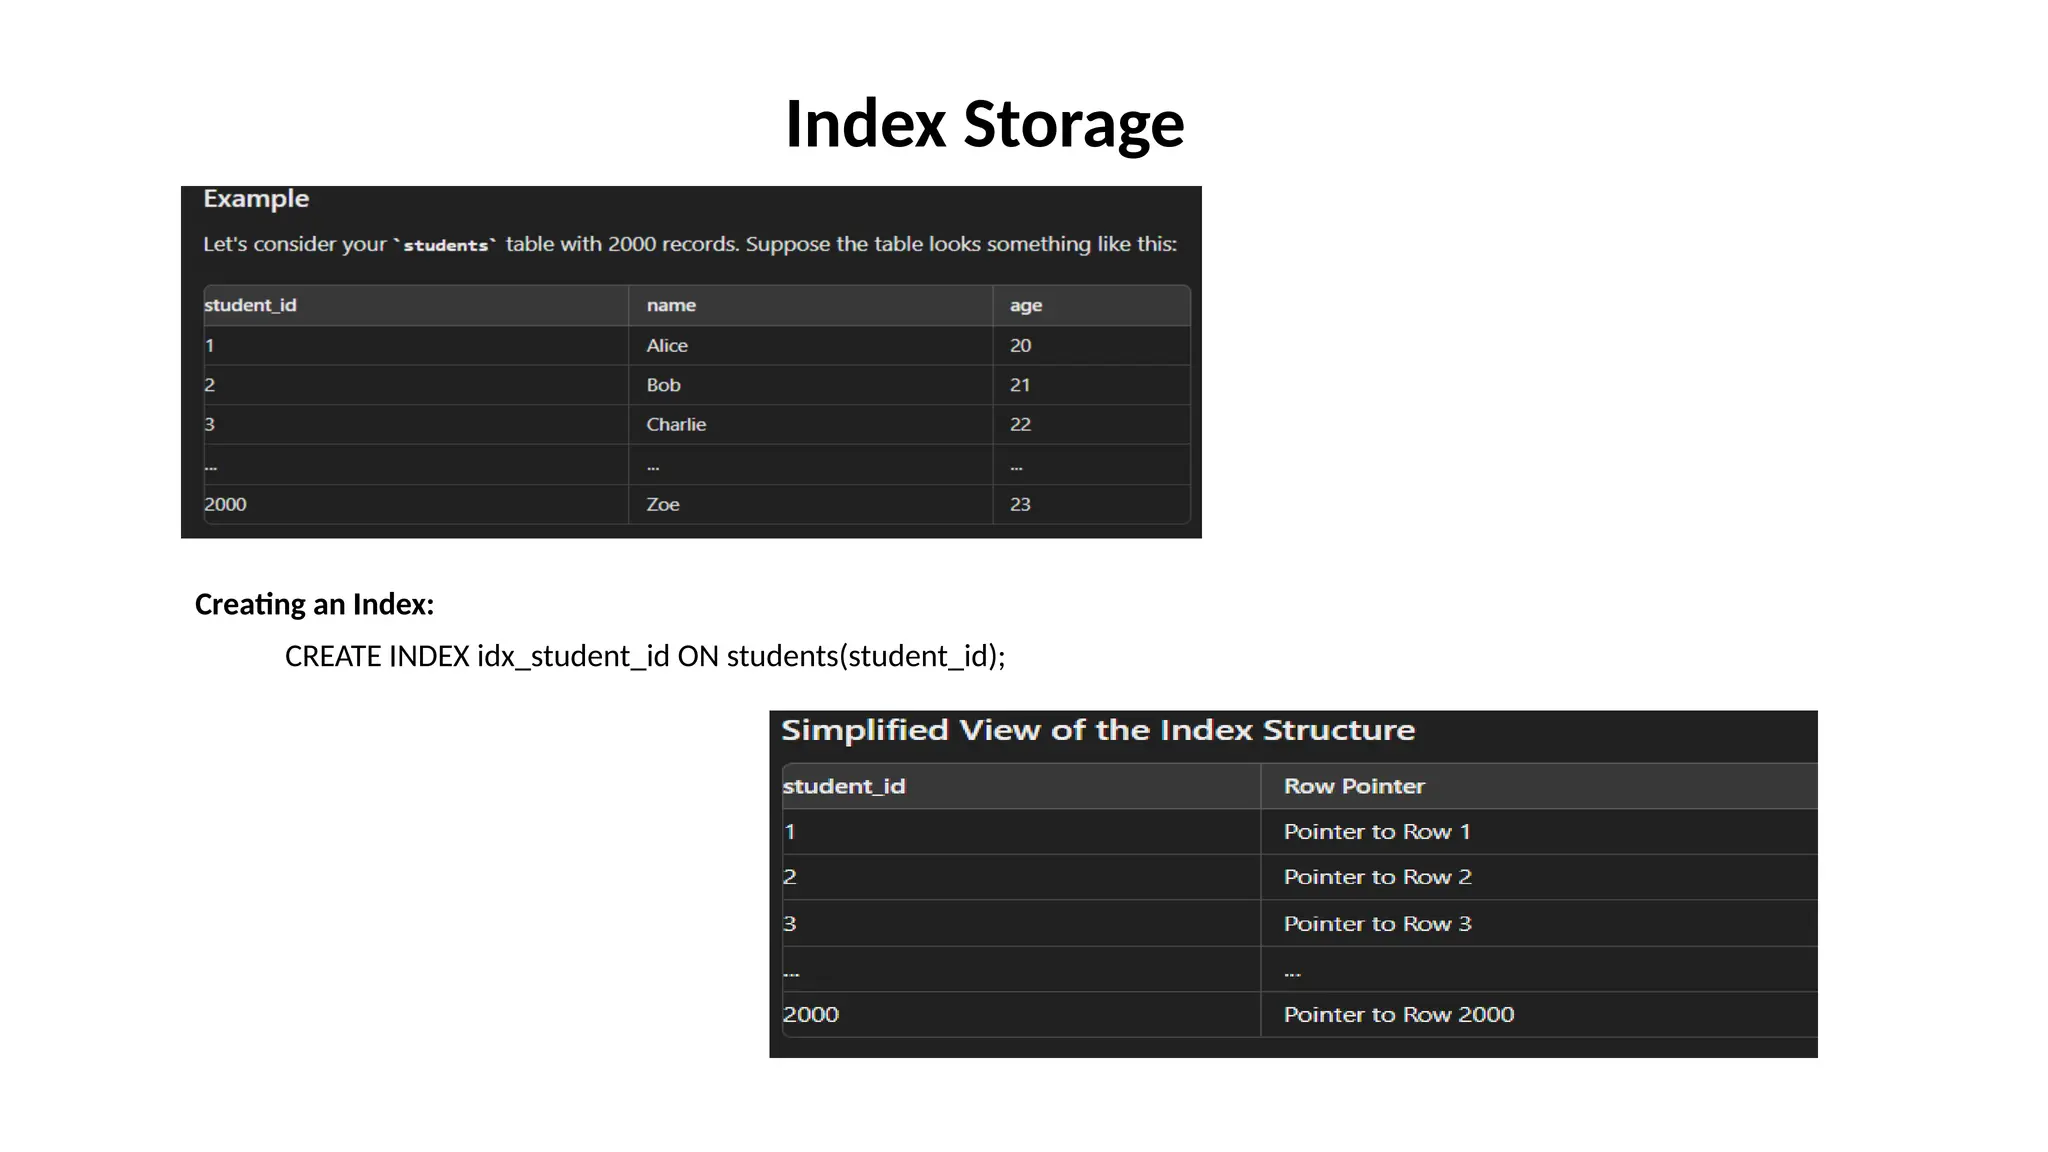
Task: Select the Zoe cell in last row
Action: coord(663,504)
